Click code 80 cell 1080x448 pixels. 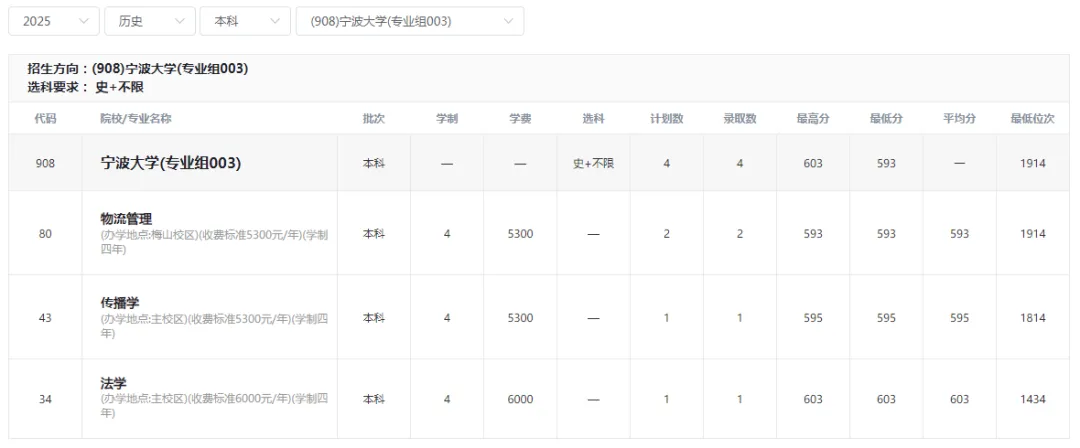tap(45, 234)
